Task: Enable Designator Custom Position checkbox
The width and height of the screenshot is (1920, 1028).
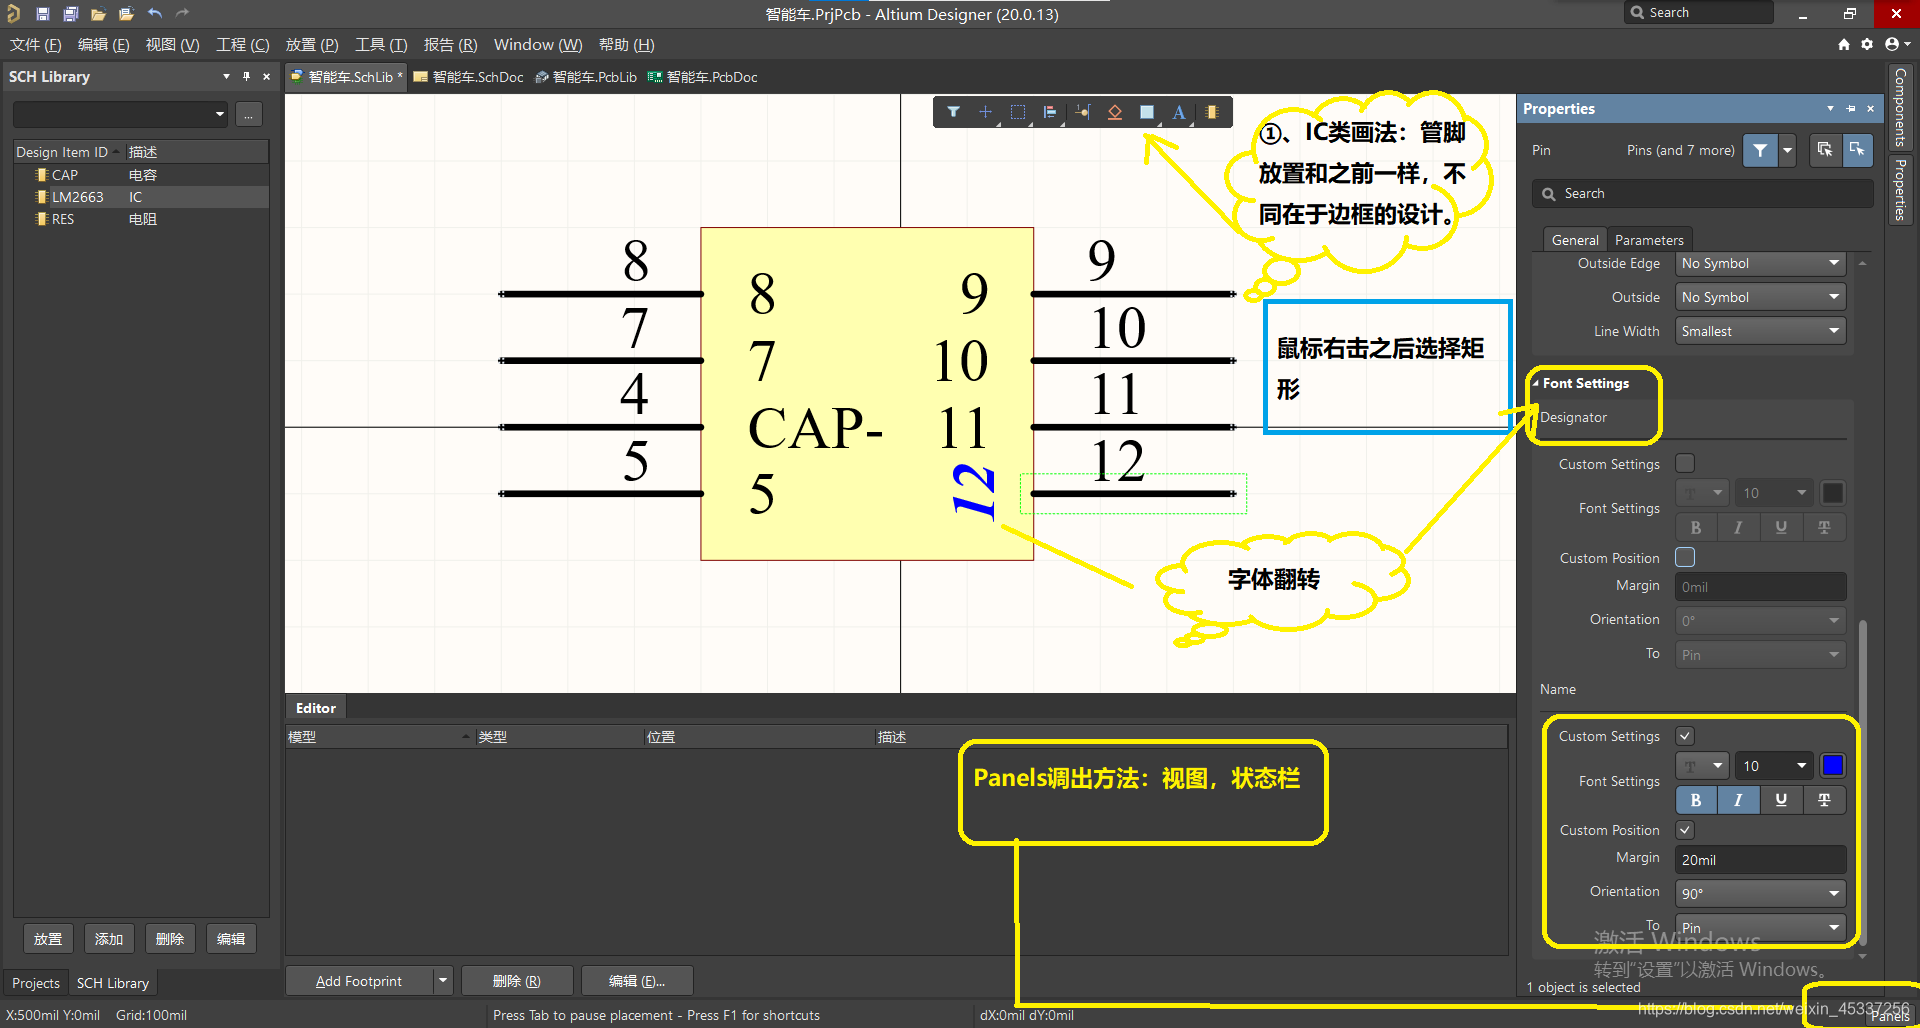Action: [1685, 557]
